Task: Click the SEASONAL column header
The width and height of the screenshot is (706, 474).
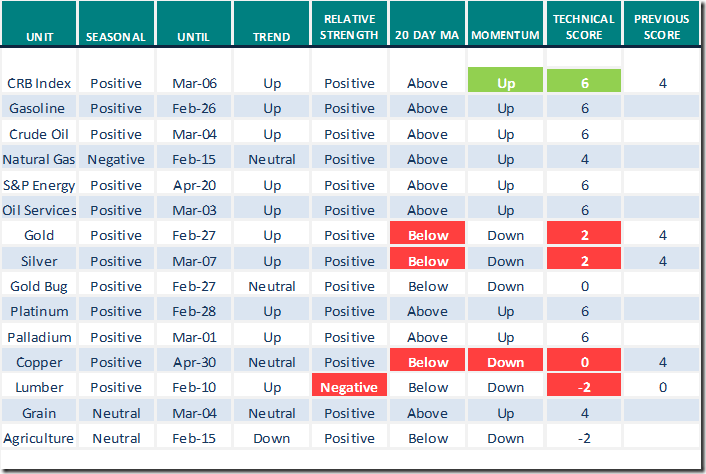Action: [x=116, y=37]
